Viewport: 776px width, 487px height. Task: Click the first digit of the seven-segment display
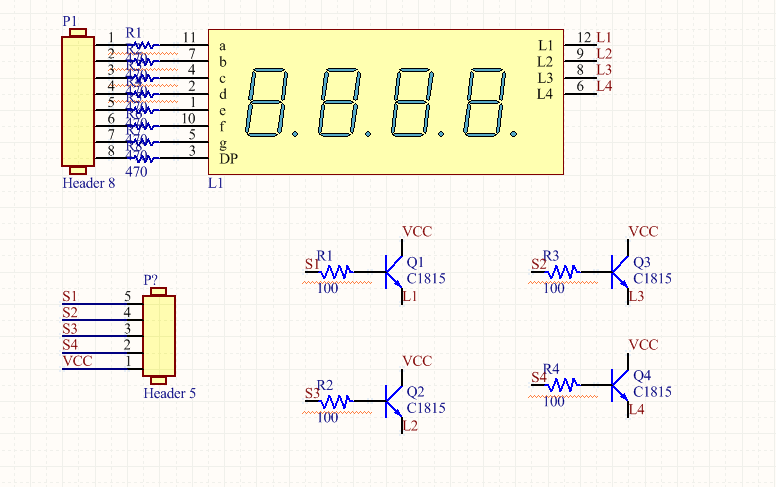pos(267,103)
